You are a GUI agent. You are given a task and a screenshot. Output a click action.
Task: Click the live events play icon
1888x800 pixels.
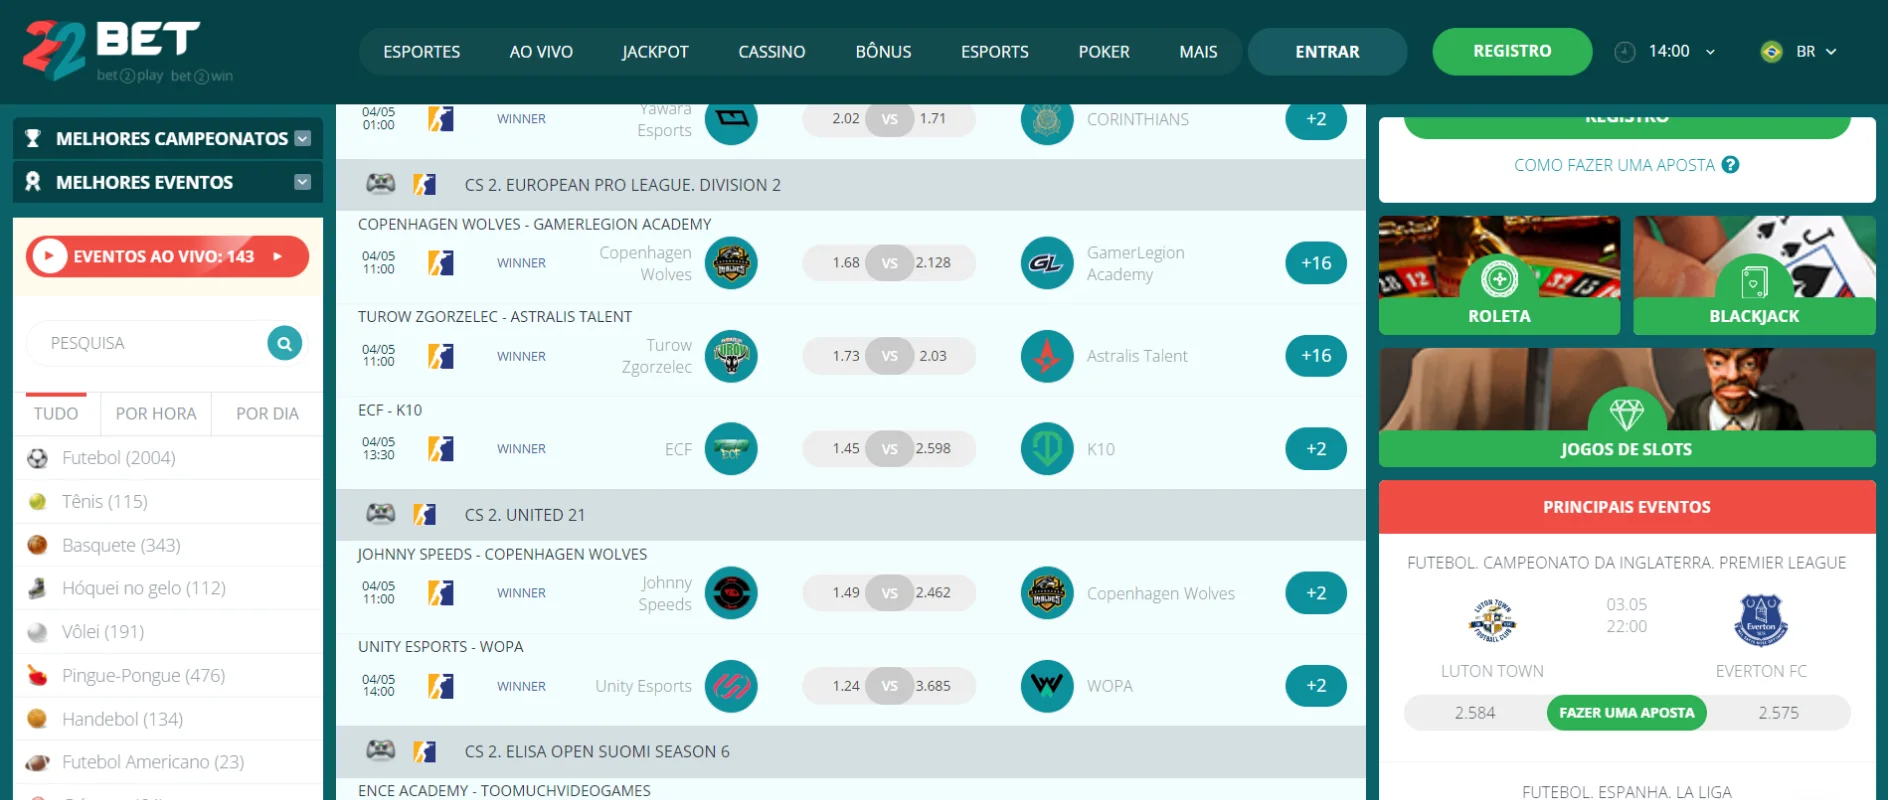[x=48, y=257]
